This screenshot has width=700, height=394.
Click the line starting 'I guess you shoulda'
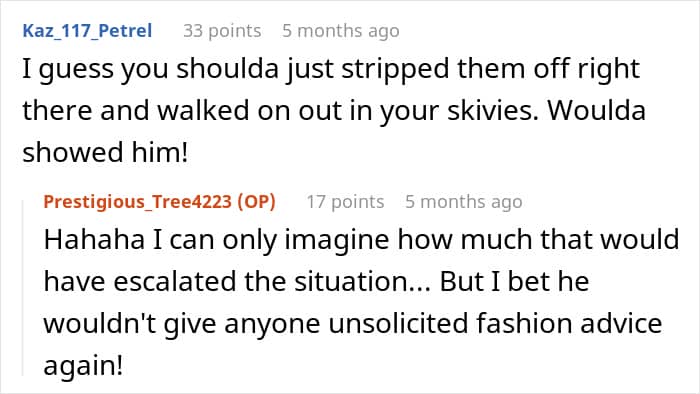[x=331, y=70]
